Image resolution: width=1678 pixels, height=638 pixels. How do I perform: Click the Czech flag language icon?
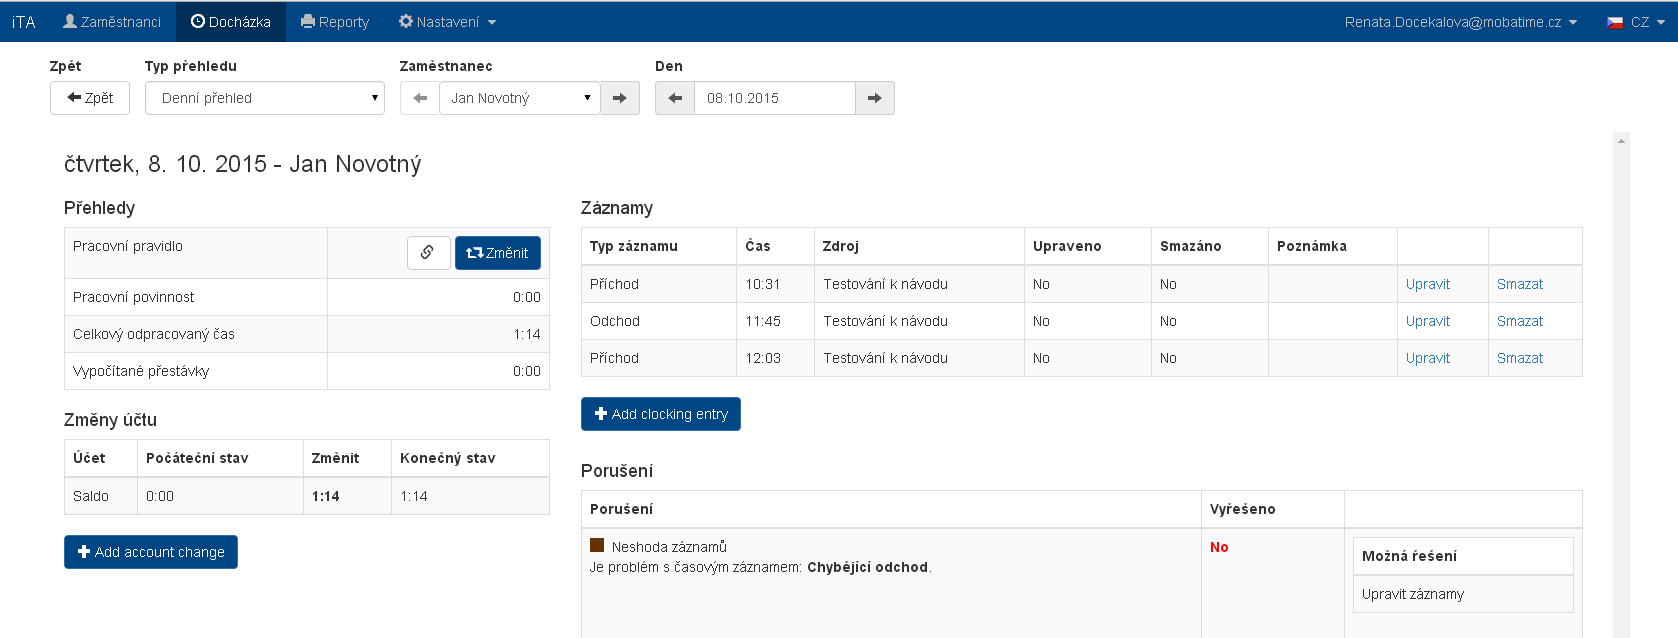click(x=1615, y=22)
